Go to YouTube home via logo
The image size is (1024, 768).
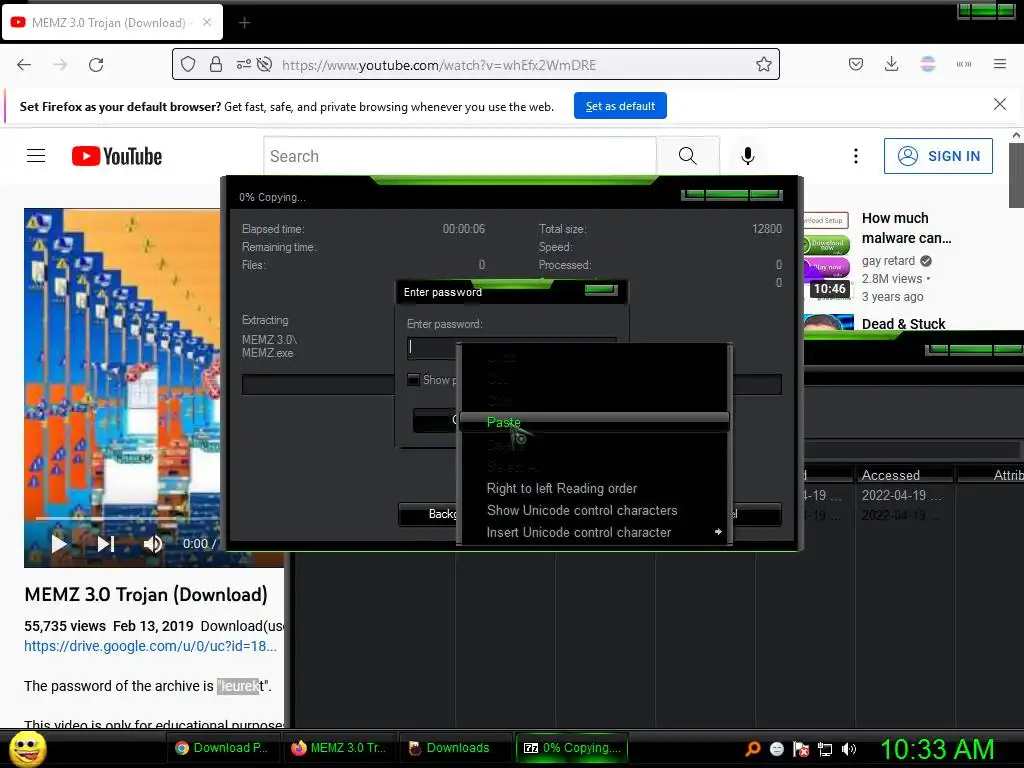117,156
